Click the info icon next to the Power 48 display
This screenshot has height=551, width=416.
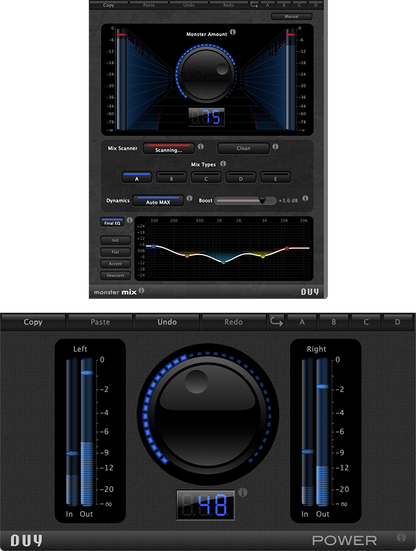(243, 492)
